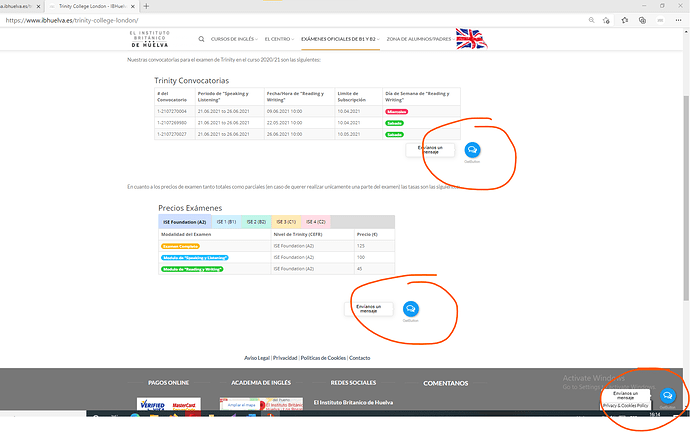This screenshot has width=690, height=432.
Task: Select the ISE Foundation (A2) tab
Action: point(185,222)
